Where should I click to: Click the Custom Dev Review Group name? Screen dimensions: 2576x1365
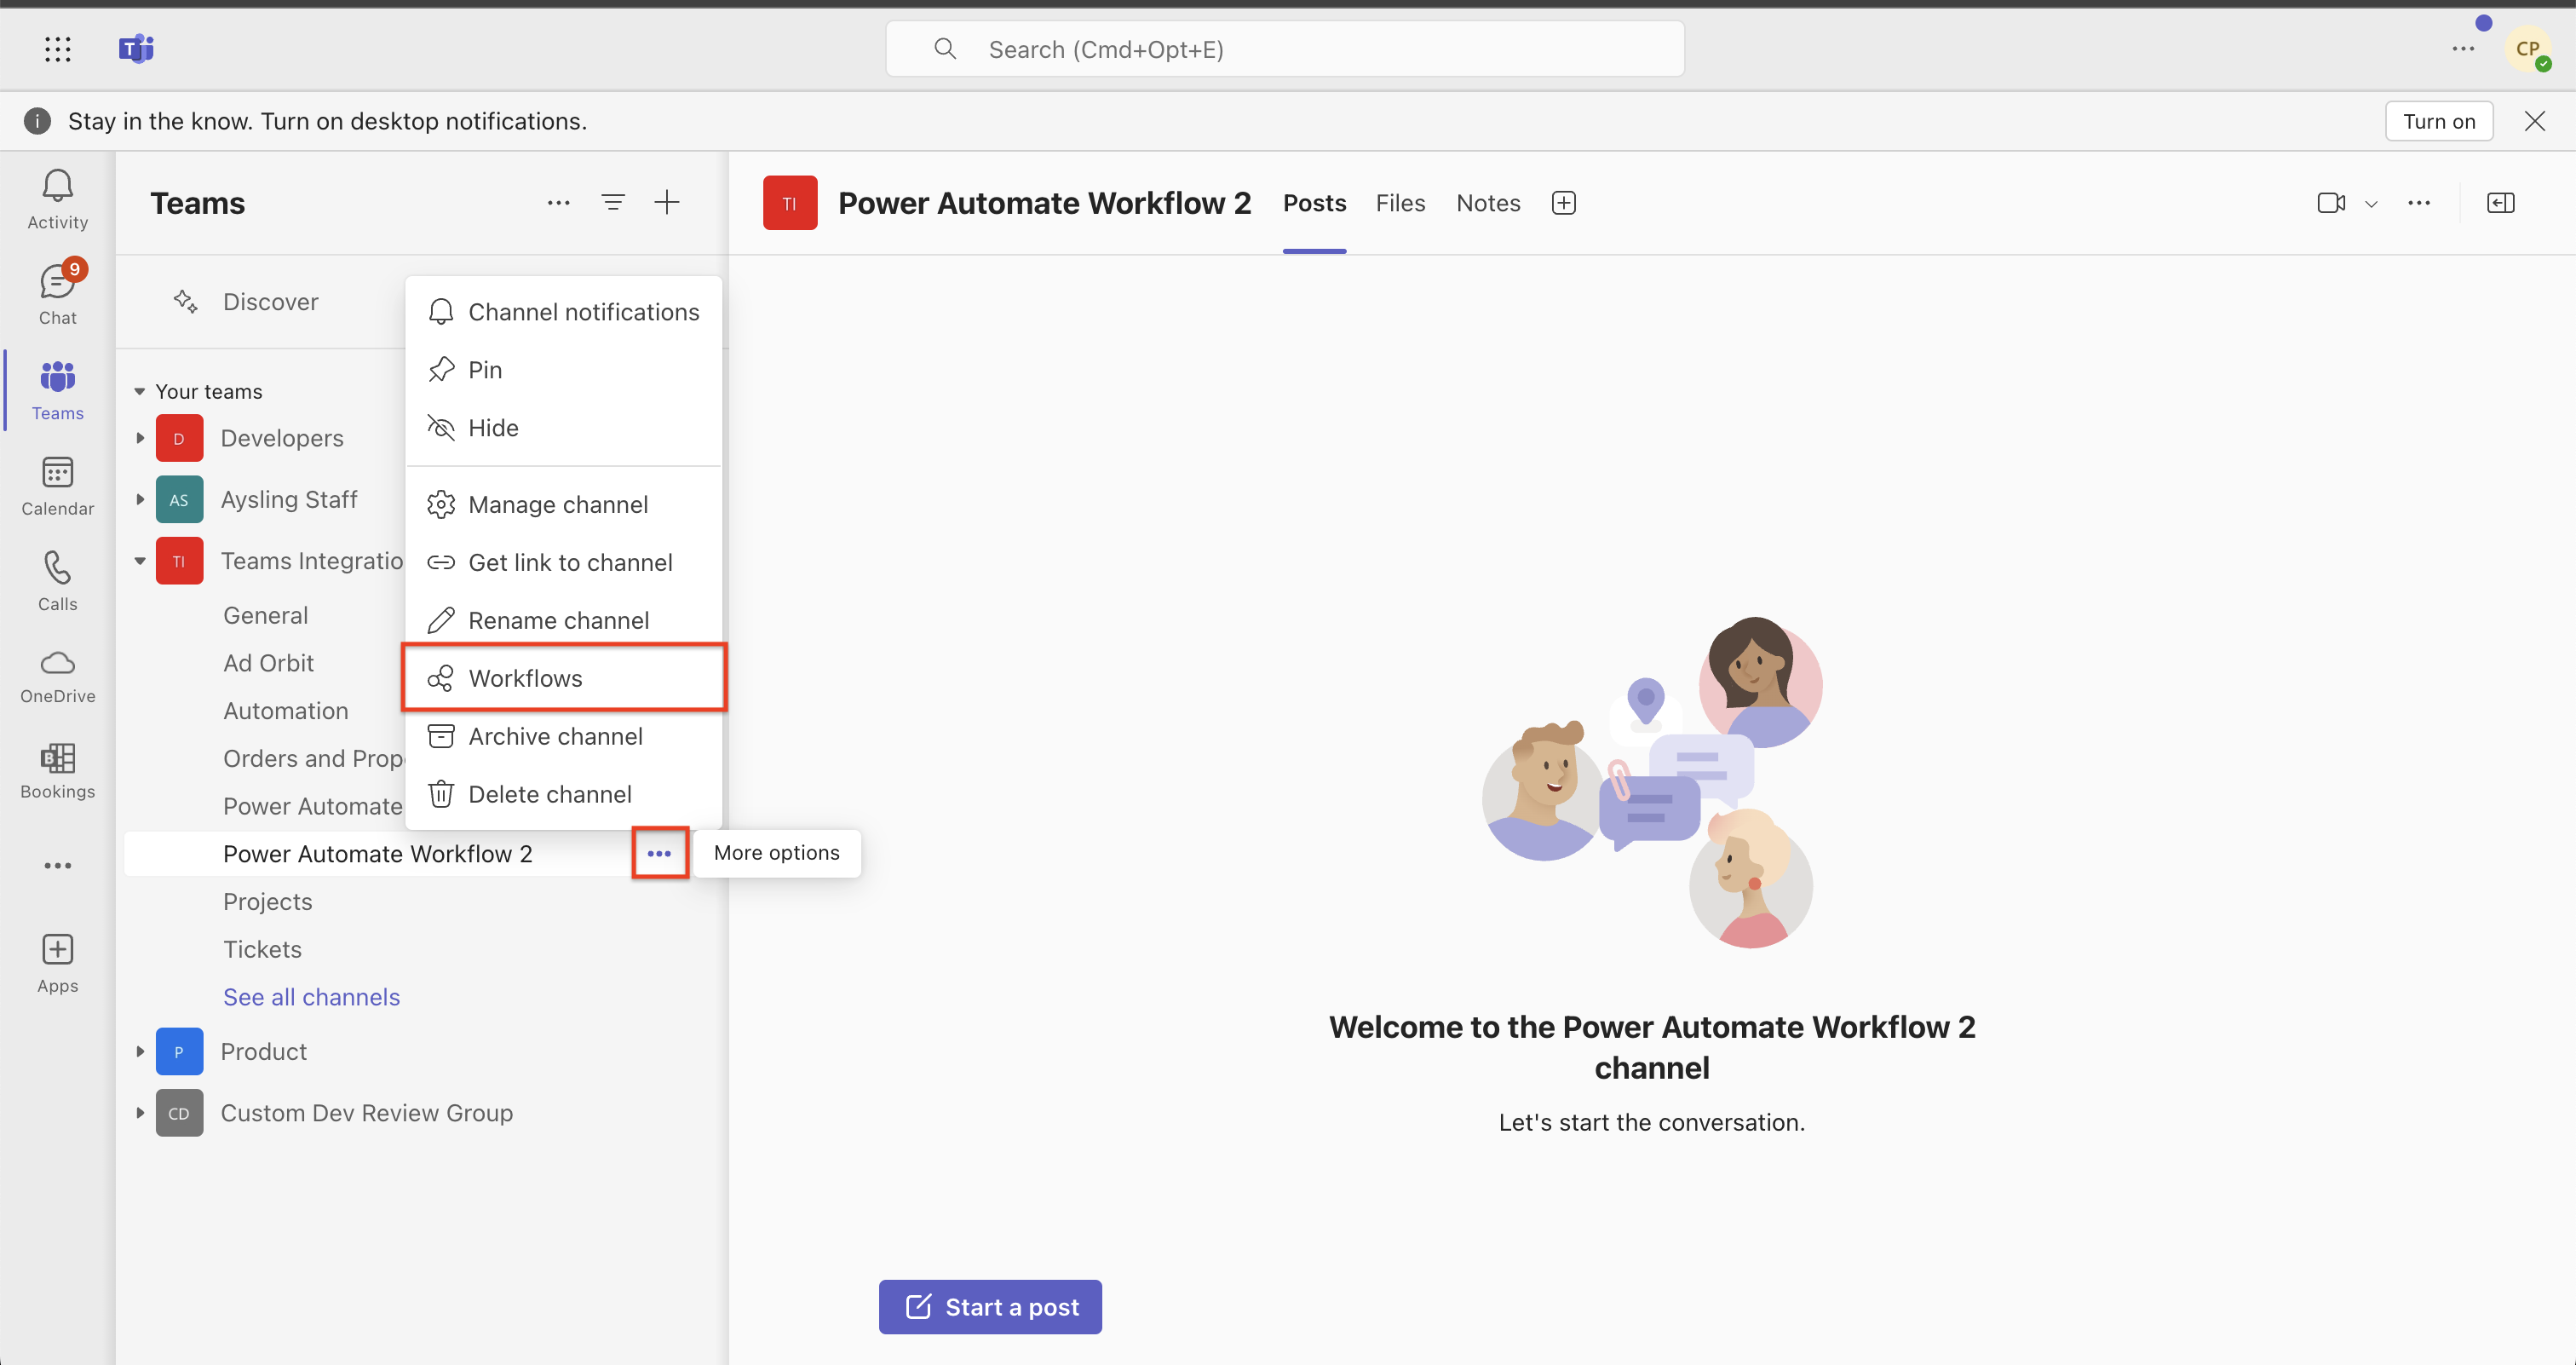point(366,1113)
